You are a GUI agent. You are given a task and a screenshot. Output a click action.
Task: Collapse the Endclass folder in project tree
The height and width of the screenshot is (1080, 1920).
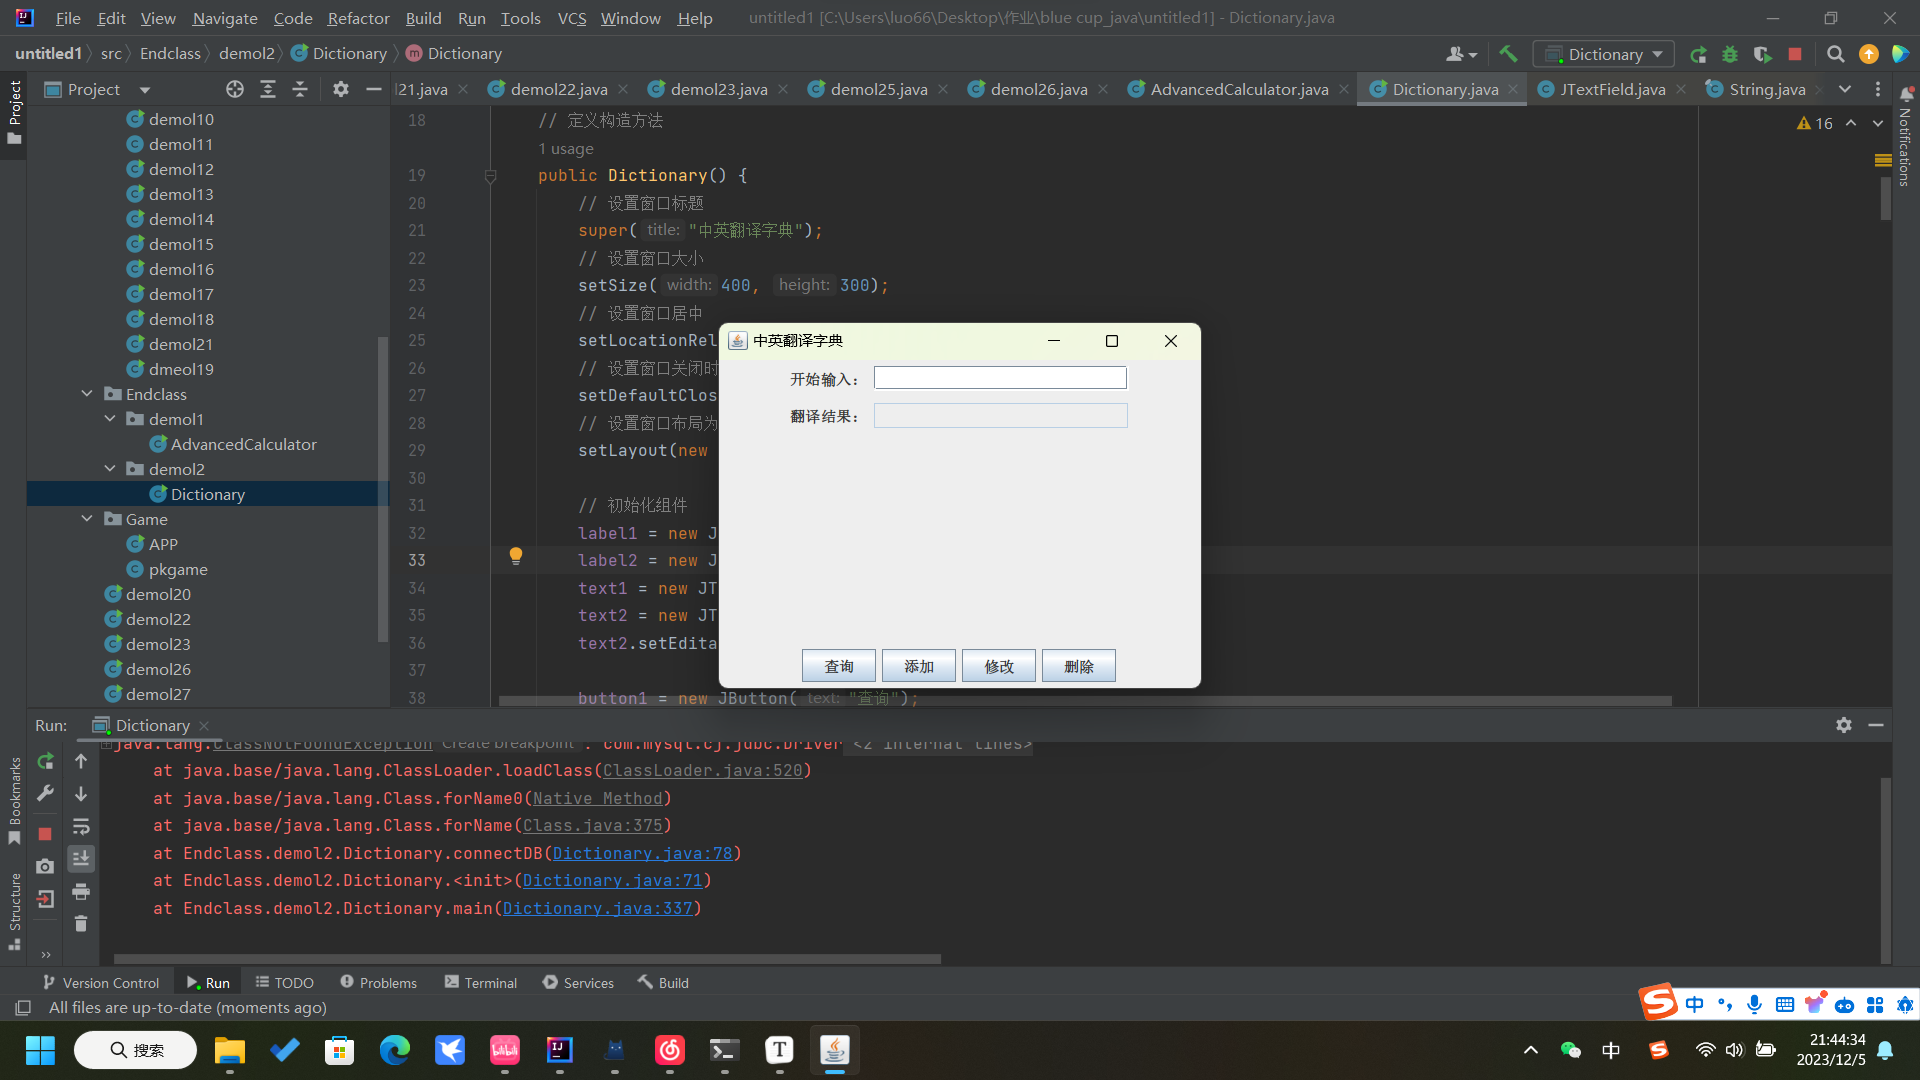pyautogui.click(x=87, y=394)
